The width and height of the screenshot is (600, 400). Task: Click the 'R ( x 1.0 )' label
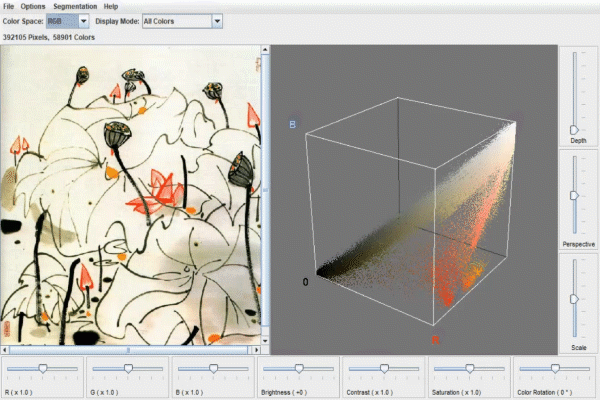(19, 392)
